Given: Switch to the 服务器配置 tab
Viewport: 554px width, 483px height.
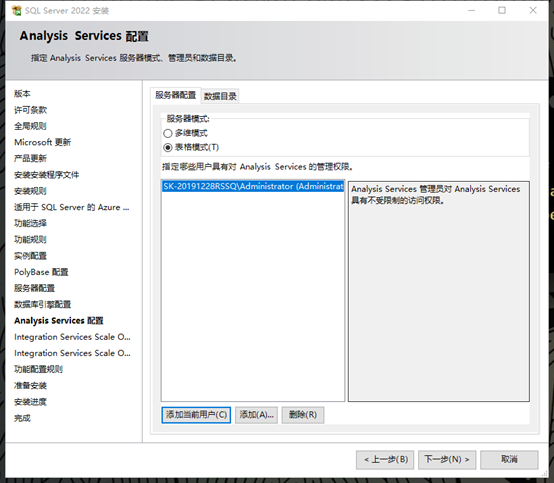Looking at the screenshot, I should [176, 95].
